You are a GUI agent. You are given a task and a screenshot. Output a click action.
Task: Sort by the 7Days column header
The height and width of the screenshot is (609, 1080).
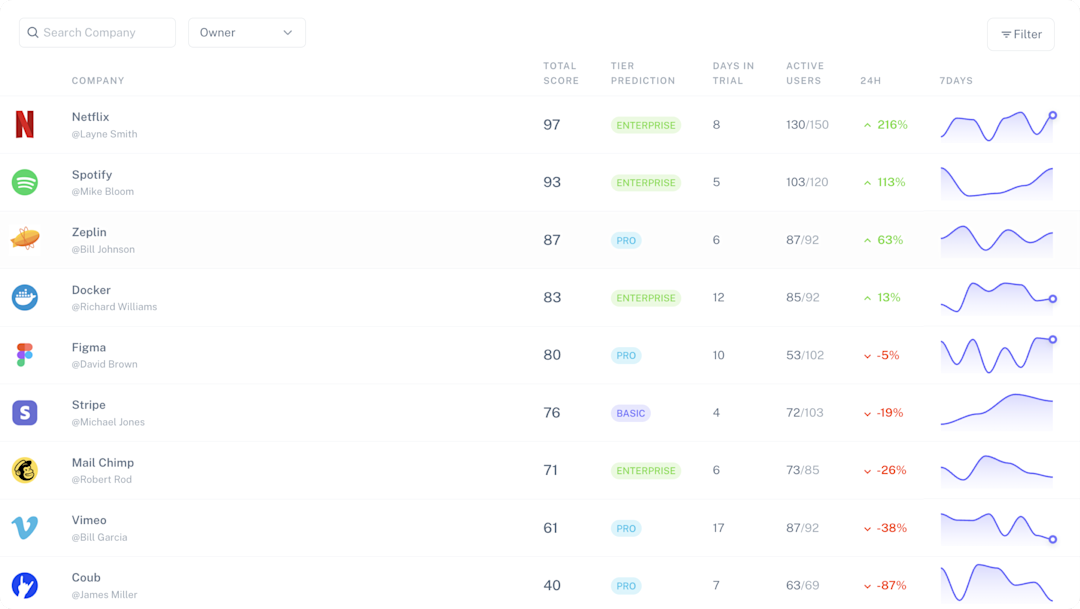pos(956,81)
